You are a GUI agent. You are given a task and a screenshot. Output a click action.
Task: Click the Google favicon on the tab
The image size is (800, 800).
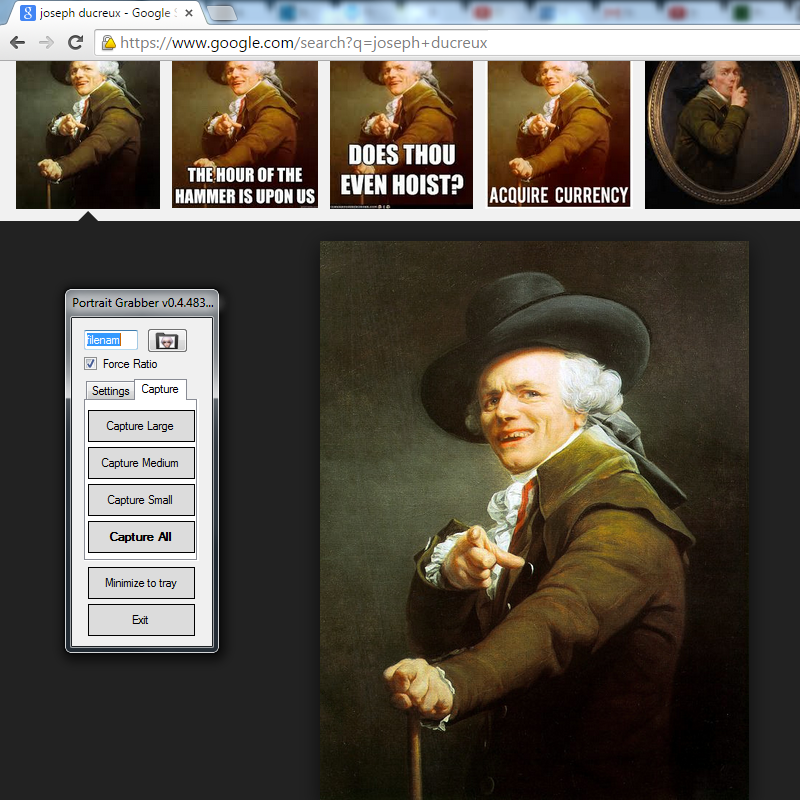point(28,13)
